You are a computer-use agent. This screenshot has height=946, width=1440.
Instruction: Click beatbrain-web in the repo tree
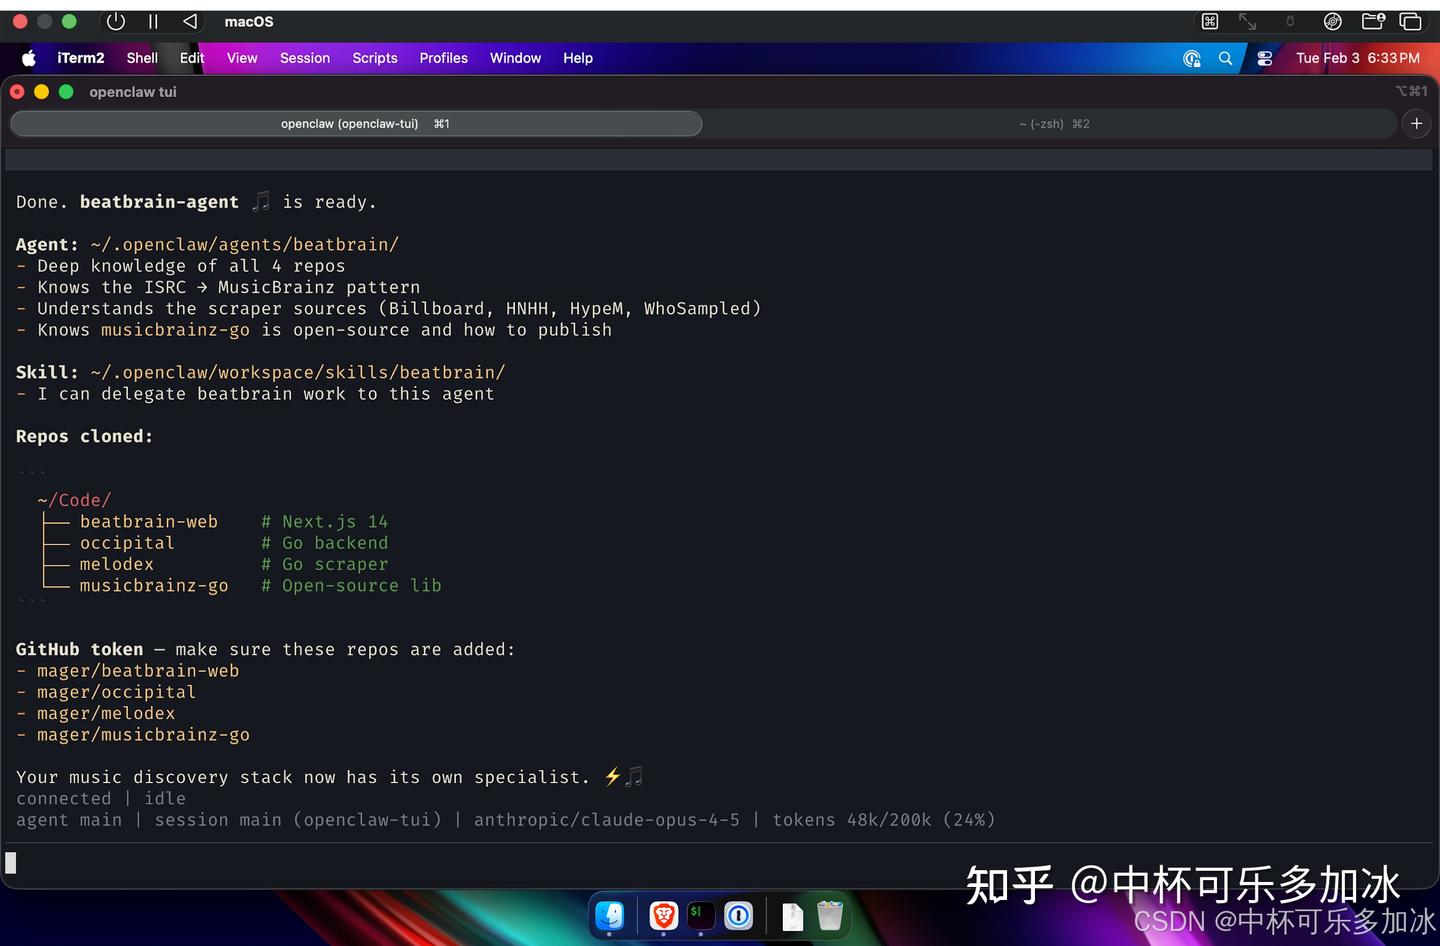click(x=149, y=521)
